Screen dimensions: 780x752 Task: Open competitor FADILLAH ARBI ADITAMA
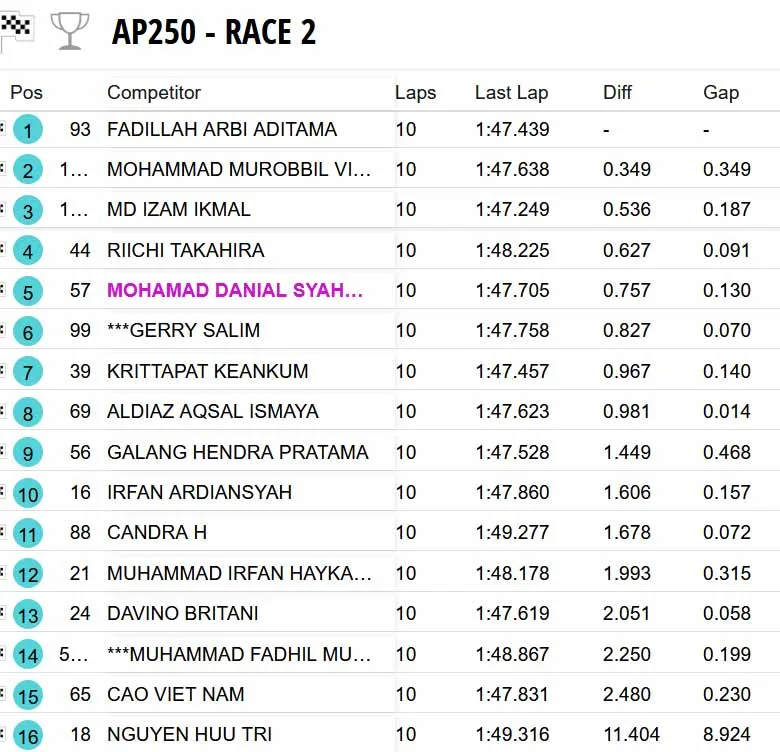tap(222, 130)
